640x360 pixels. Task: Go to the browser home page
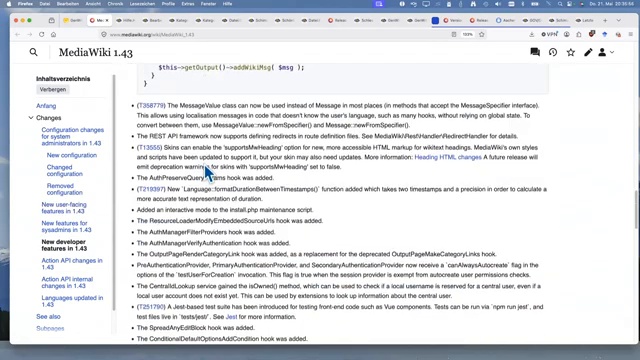53,35
